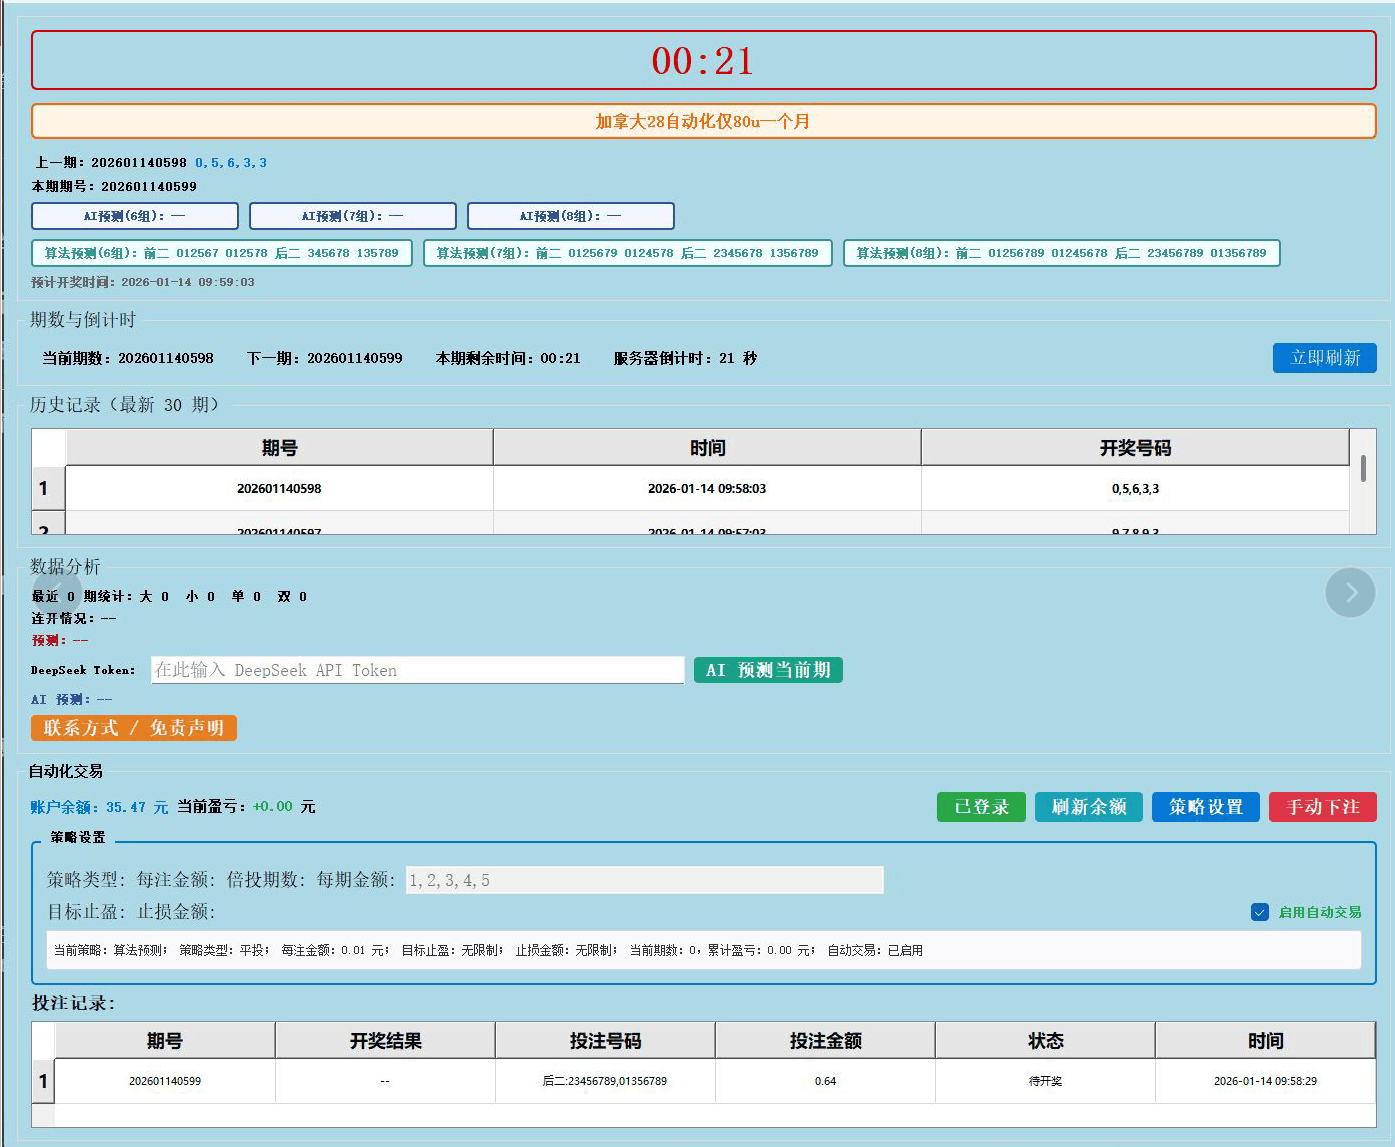Image resolution: width=1395 pixels, height=1147 pixels.
Task: Open 策略设置 strategy settings
Action: pyautogui.click(x=1205, y=807)
